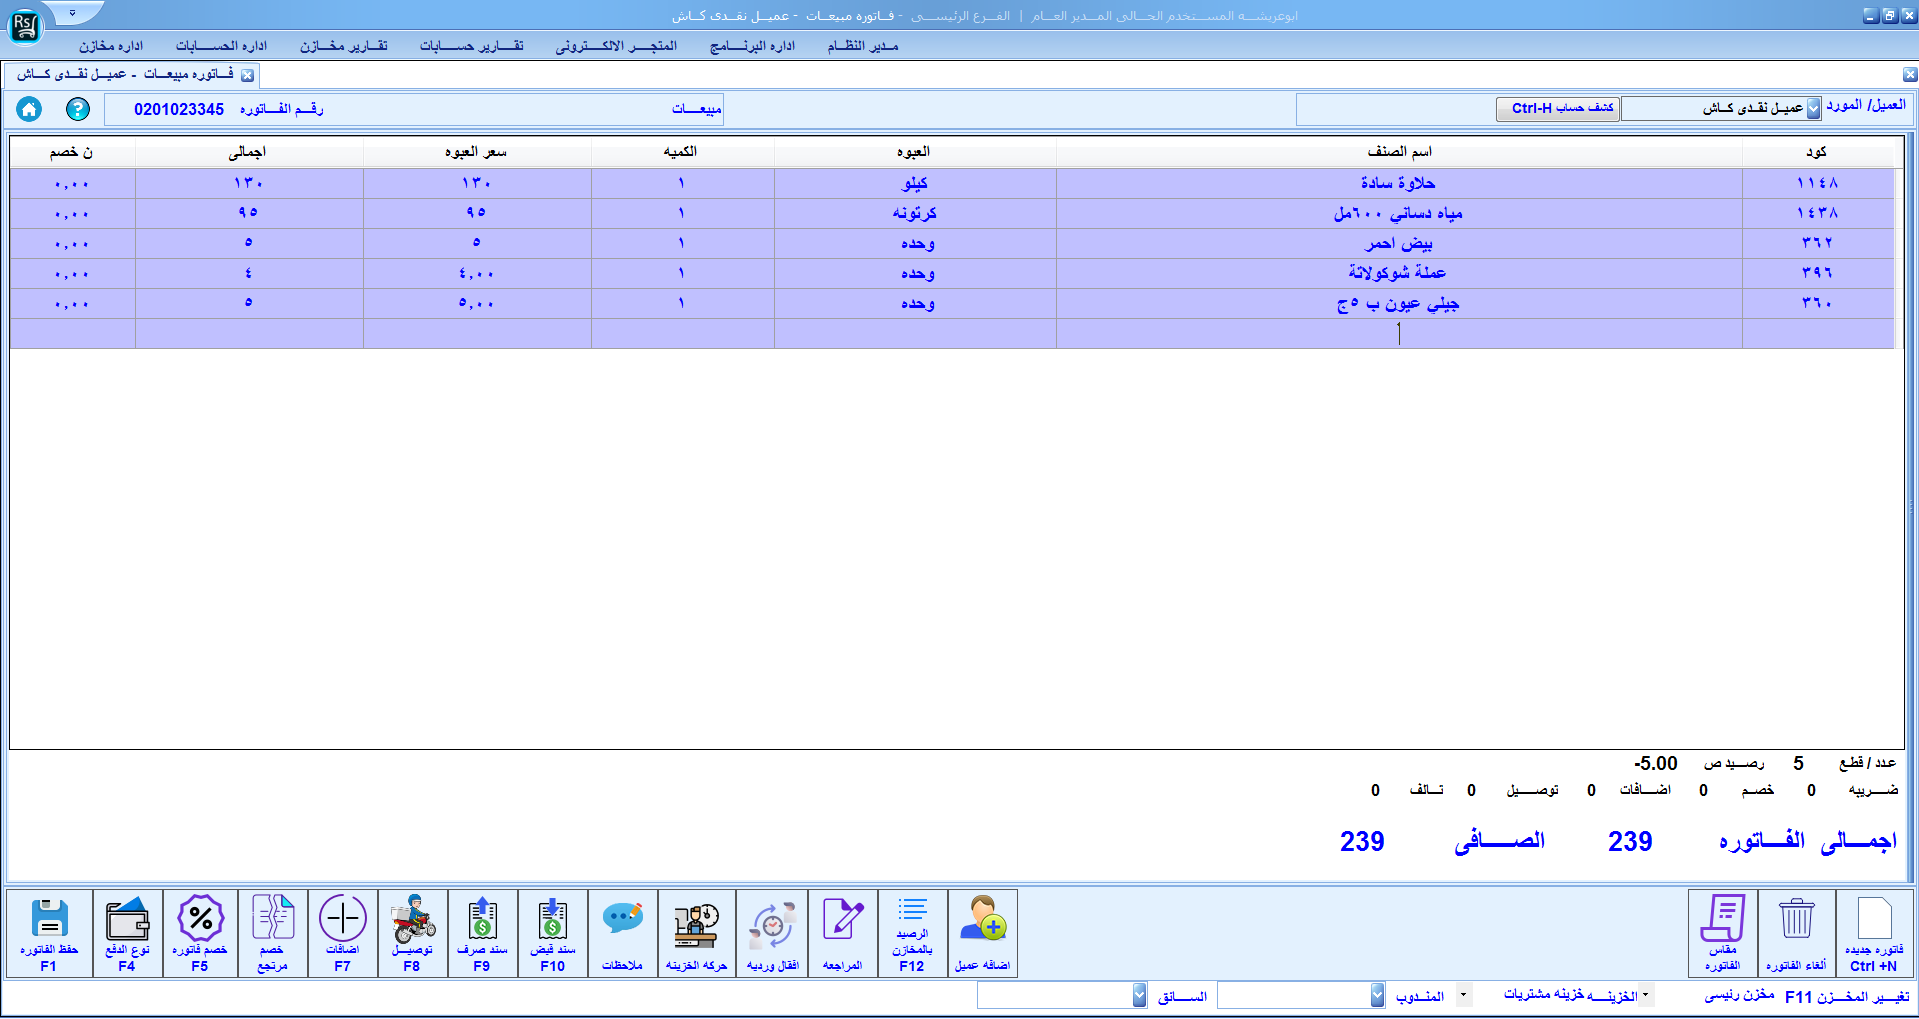Expand the small arrow beside المندوب label
The height and width of the screenshot is (1019, 1919).
tap(1464, 995)
